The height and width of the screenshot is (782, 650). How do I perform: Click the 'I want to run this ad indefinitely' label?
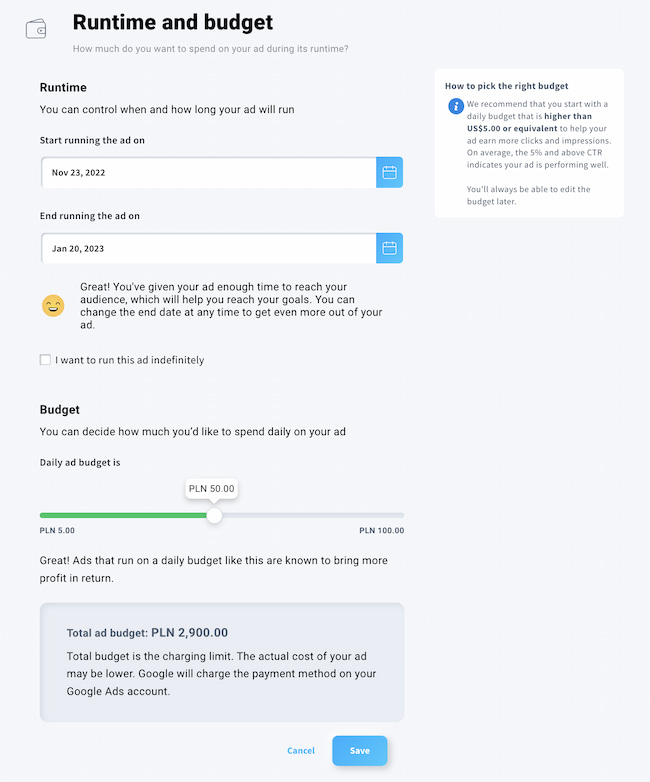click(x=130, y=360)
